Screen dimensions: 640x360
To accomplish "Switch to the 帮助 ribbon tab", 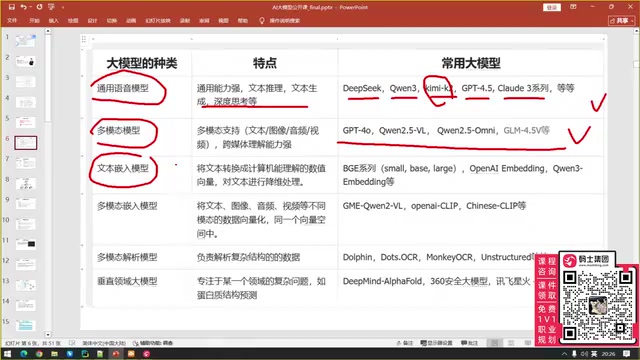I will point(243,20).
